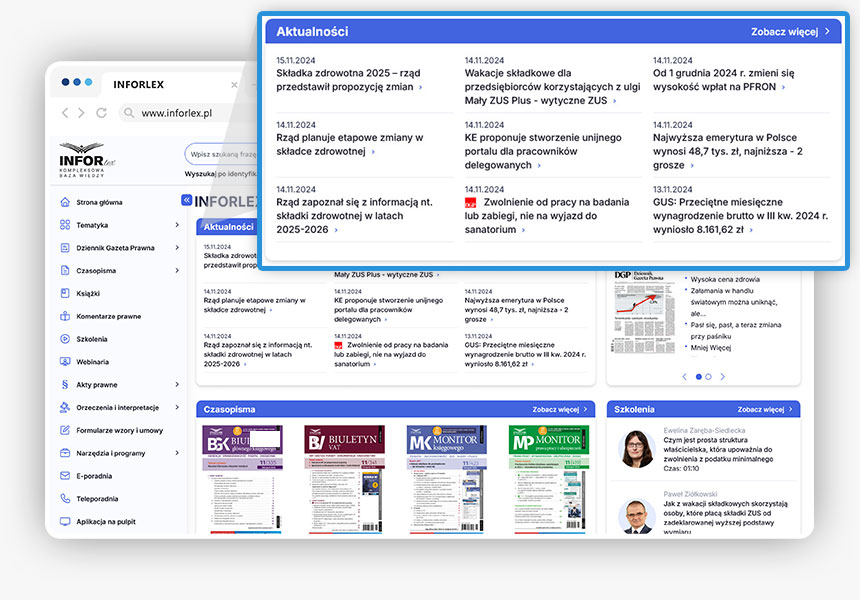Viewport: 860px width, 600px height.
Task: Click the address bar search magnifier icon
Action: (x=129, y=113)
